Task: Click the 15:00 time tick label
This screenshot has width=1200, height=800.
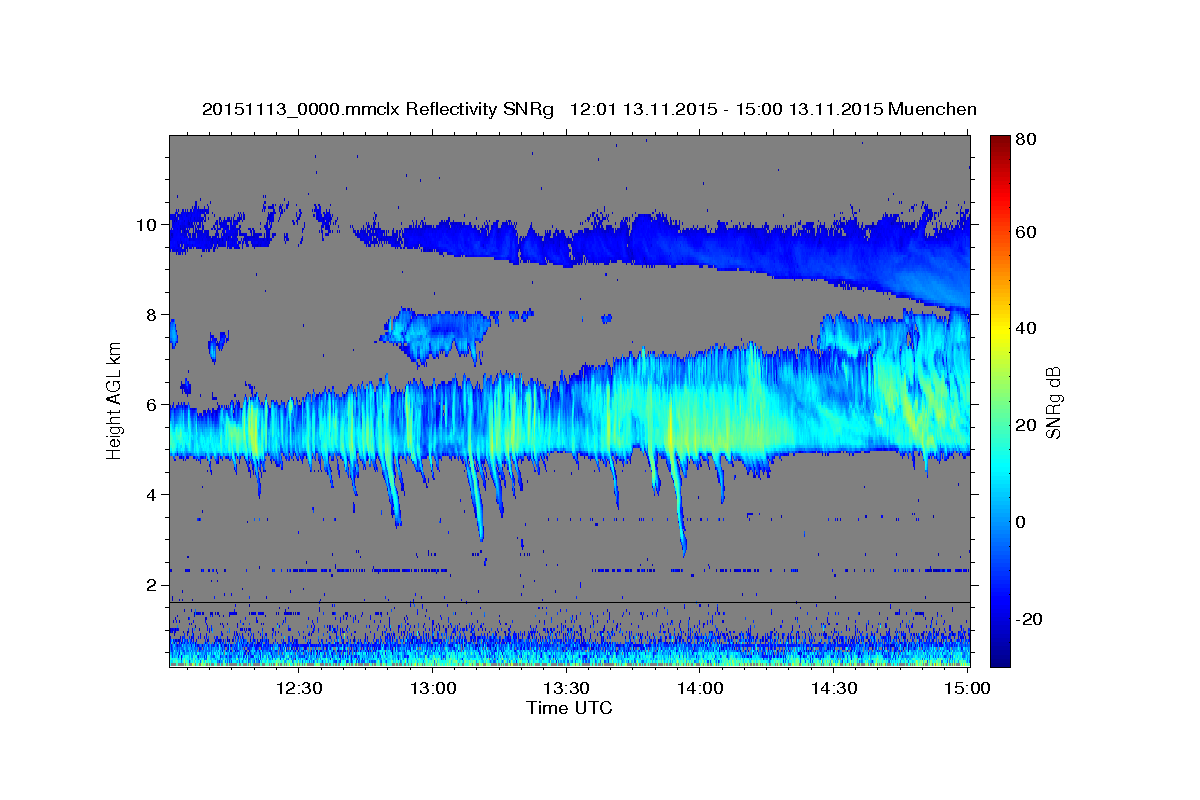Action: [967, 688]
